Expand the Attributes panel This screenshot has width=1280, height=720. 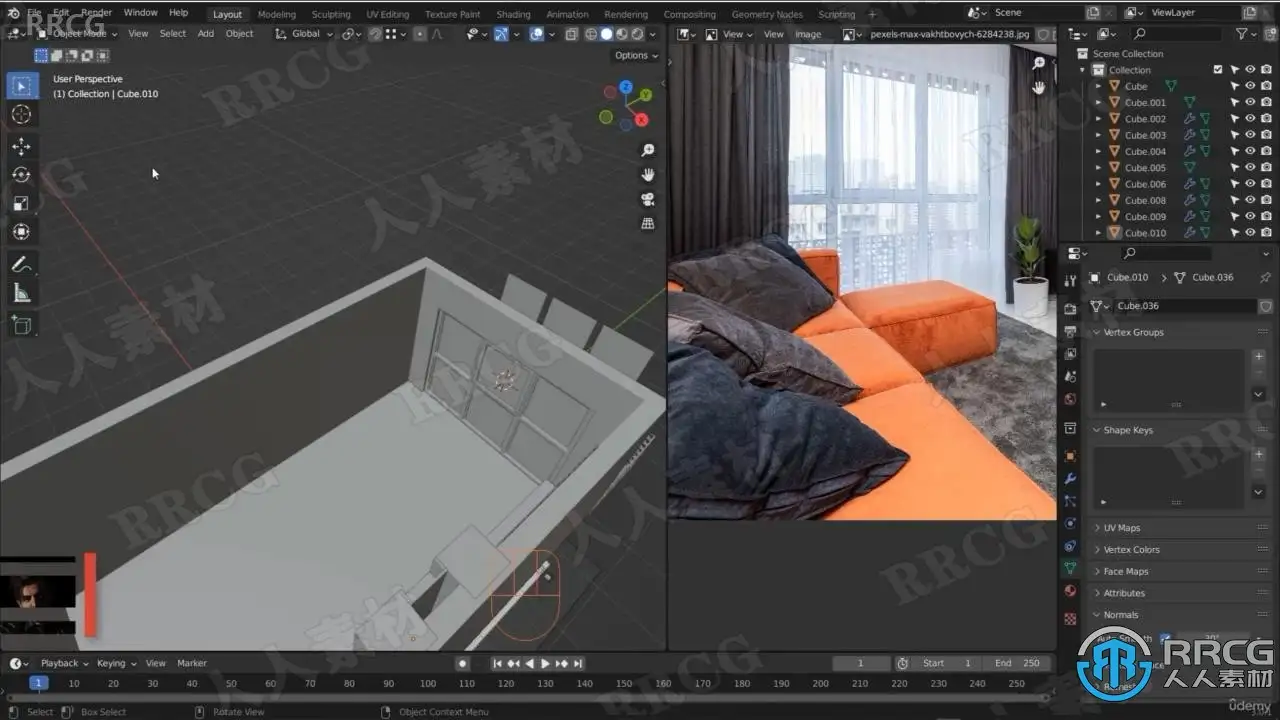point(1124,593)
